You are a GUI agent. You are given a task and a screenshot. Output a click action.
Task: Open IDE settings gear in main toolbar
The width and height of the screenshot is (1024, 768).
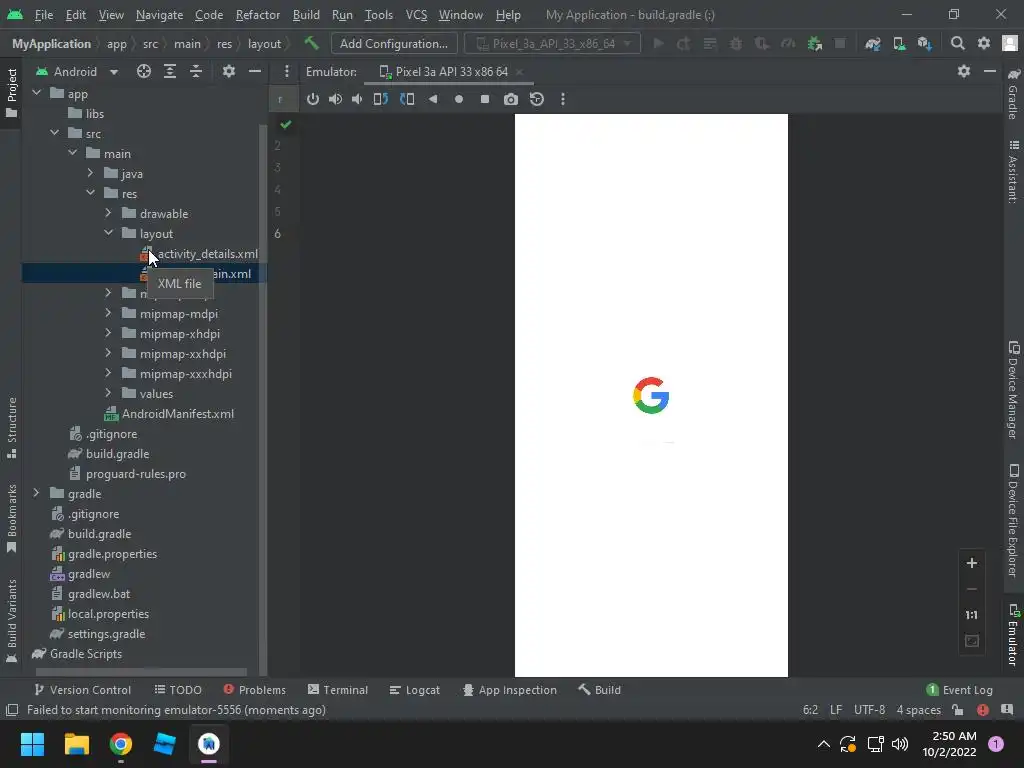(984, 44)
